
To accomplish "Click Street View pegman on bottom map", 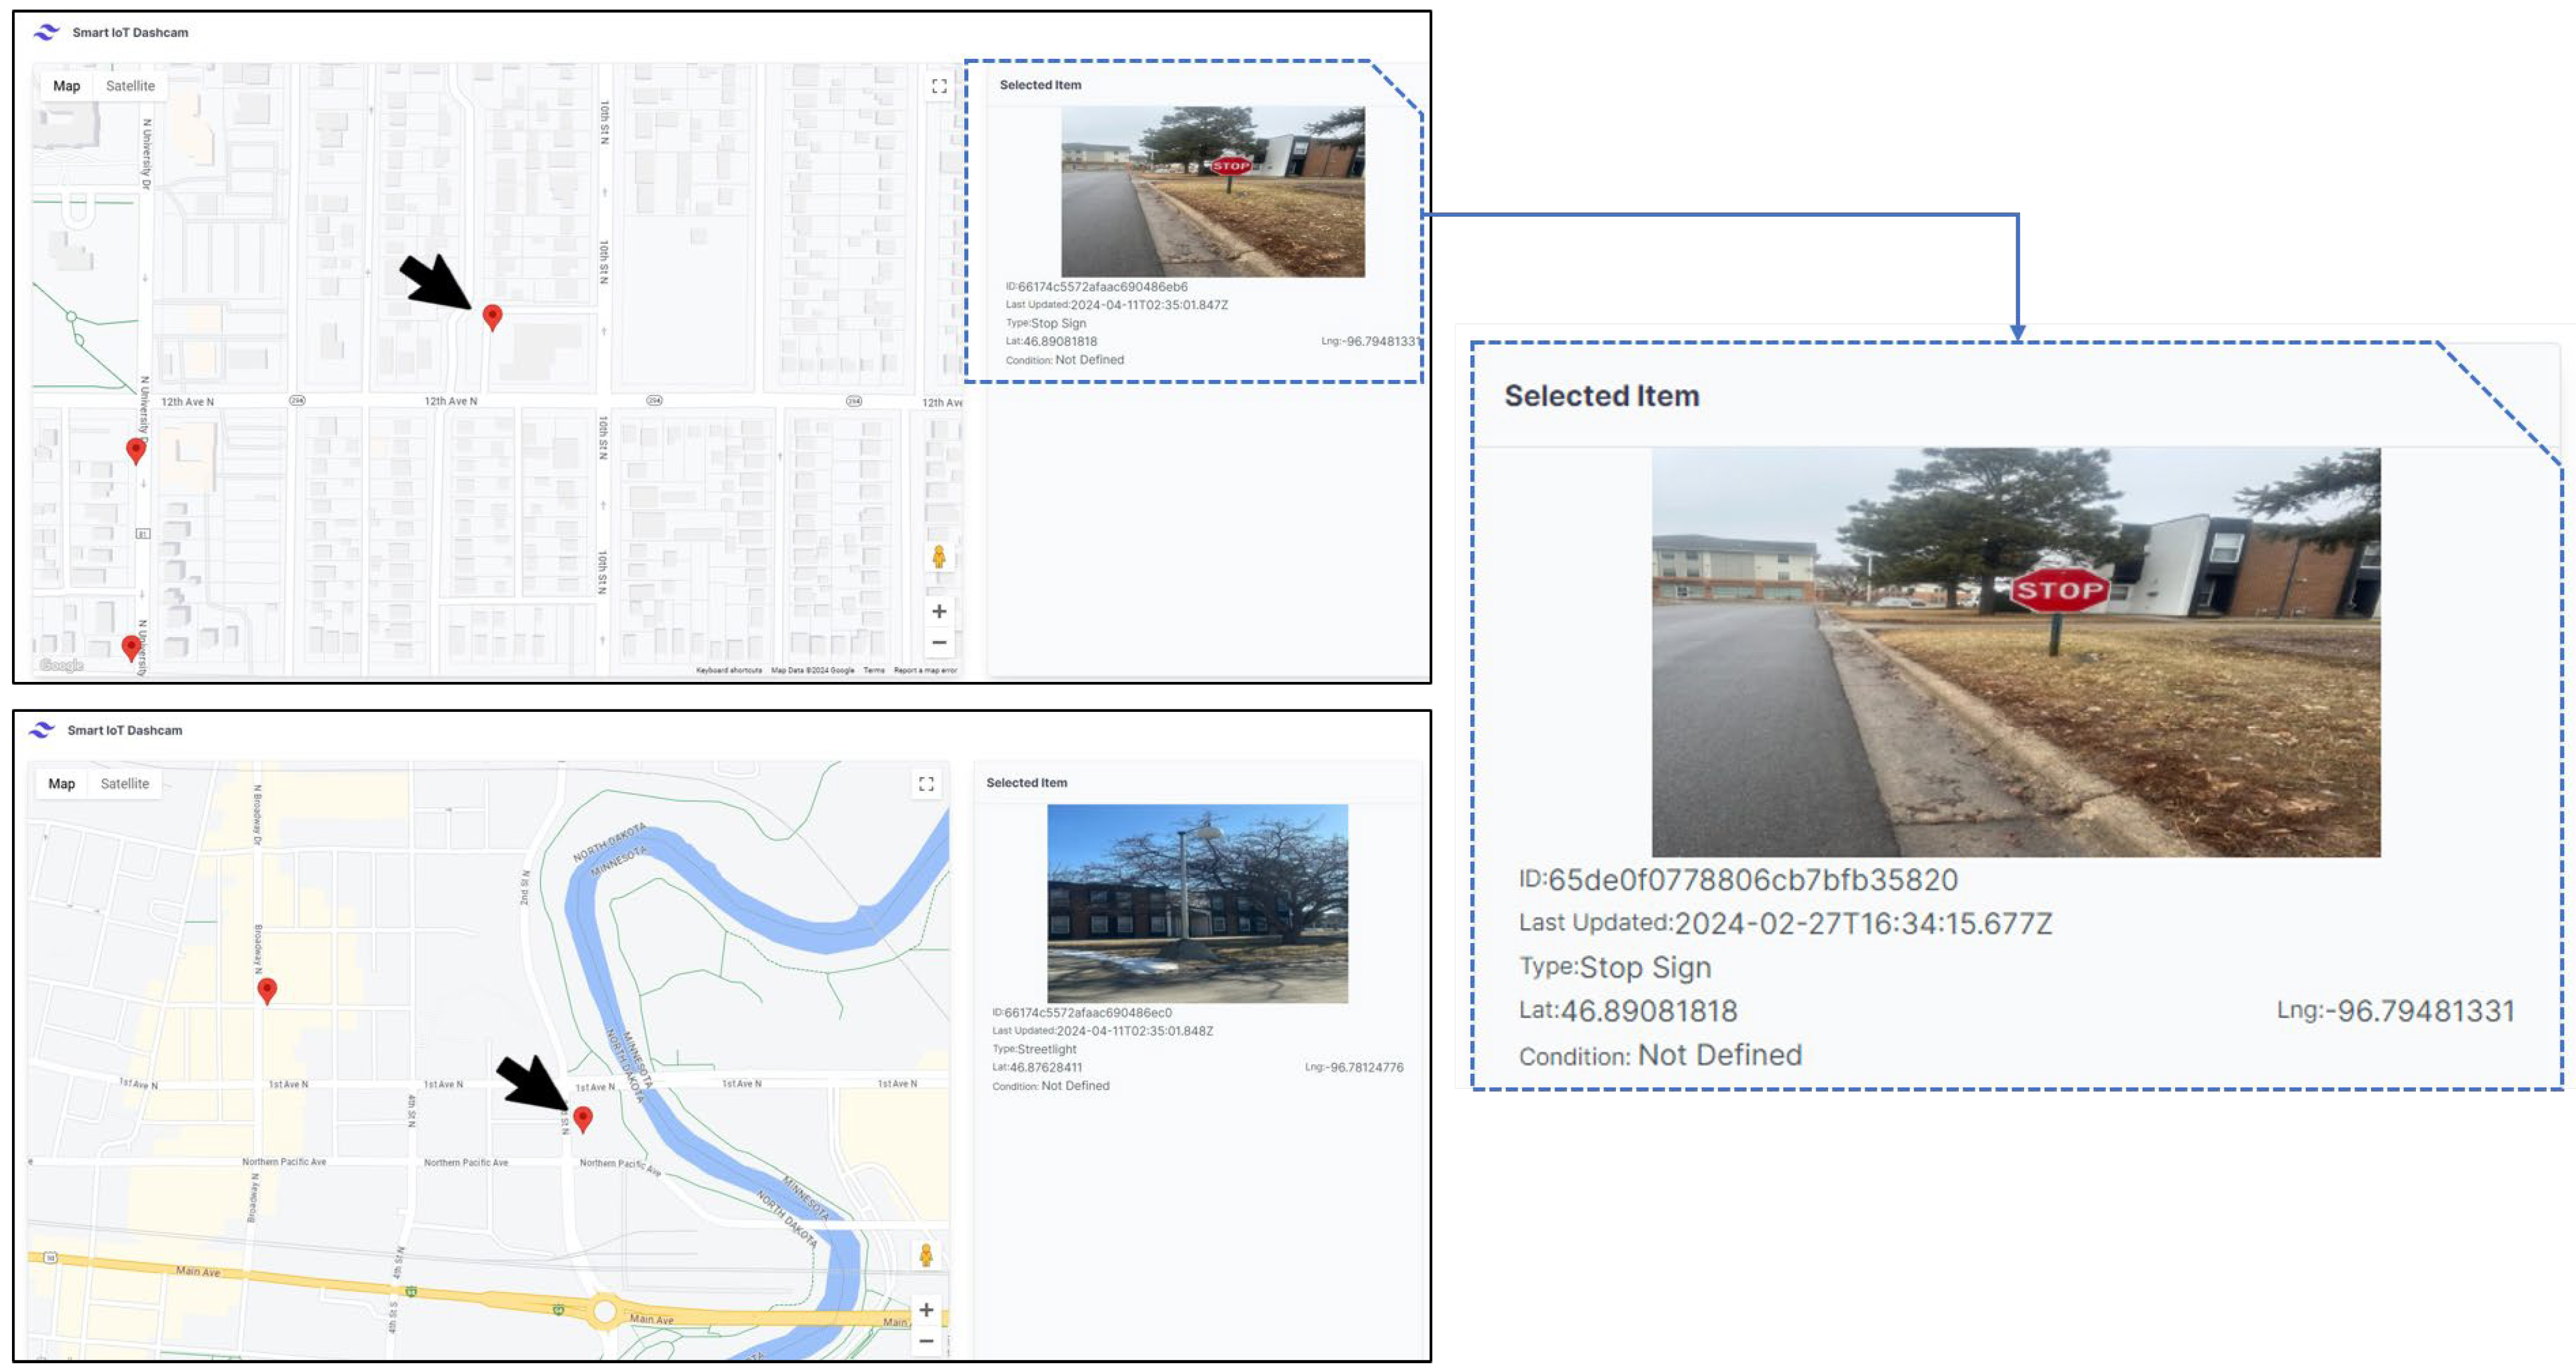I will point(926,1255).
